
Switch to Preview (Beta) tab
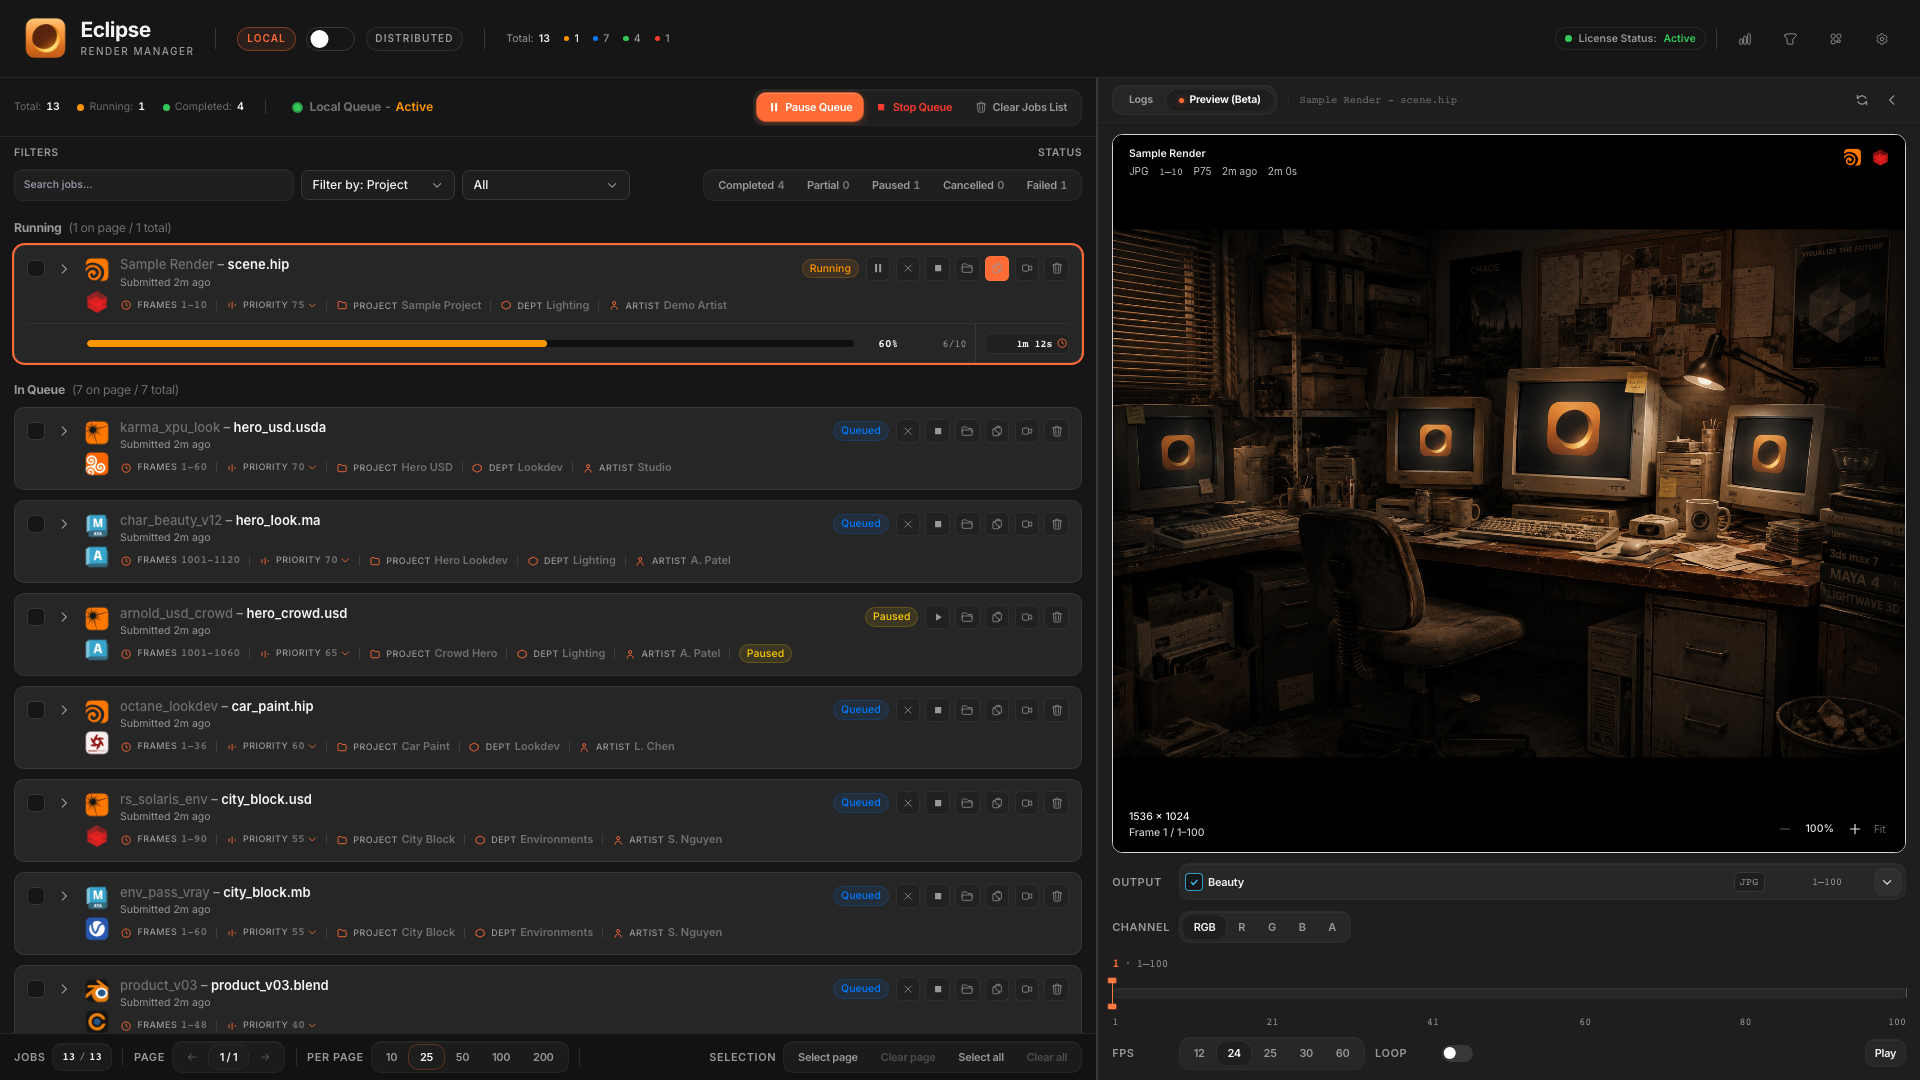click(x=1219, y=100)
